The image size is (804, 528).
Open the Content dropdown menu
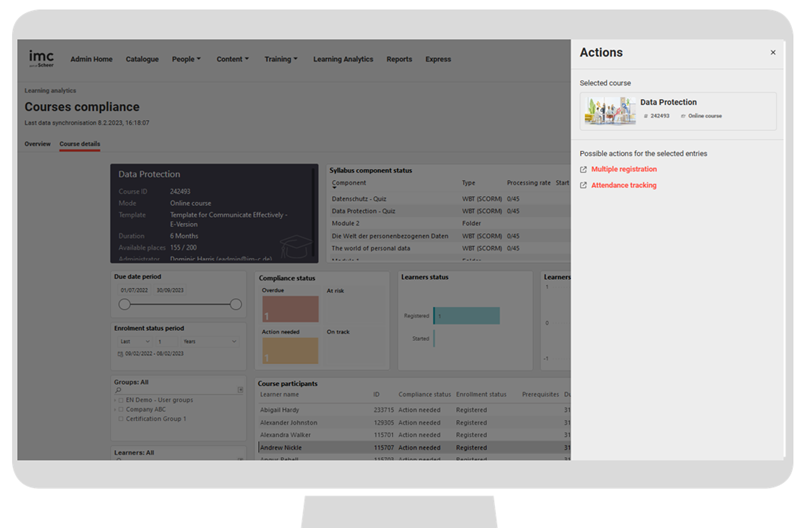coord(232,59)
